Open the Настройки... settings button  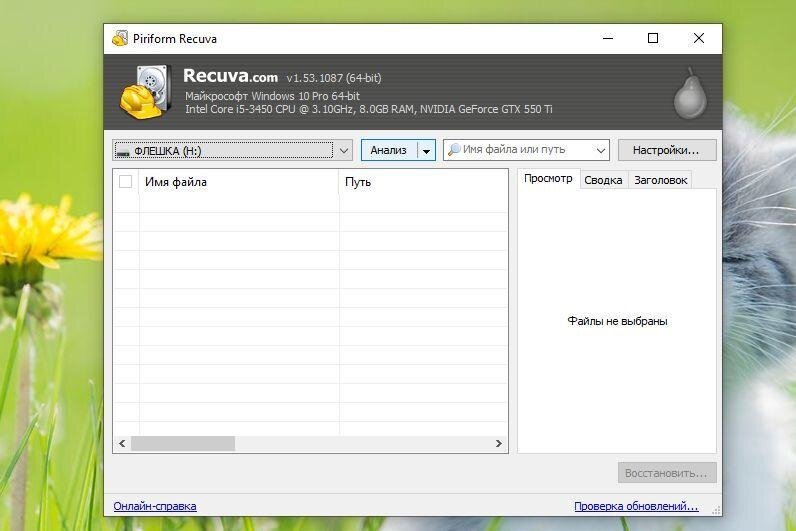[667, 150]
